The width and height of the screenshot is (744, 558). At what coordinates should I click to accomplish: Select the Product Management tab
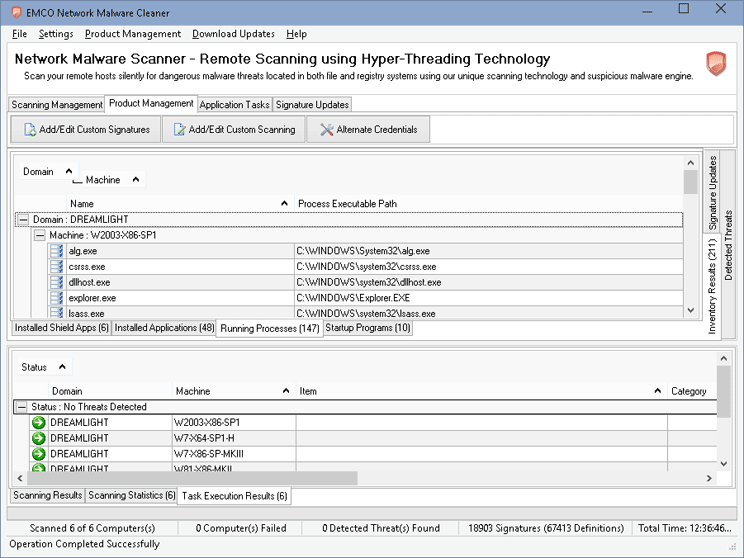151,103
